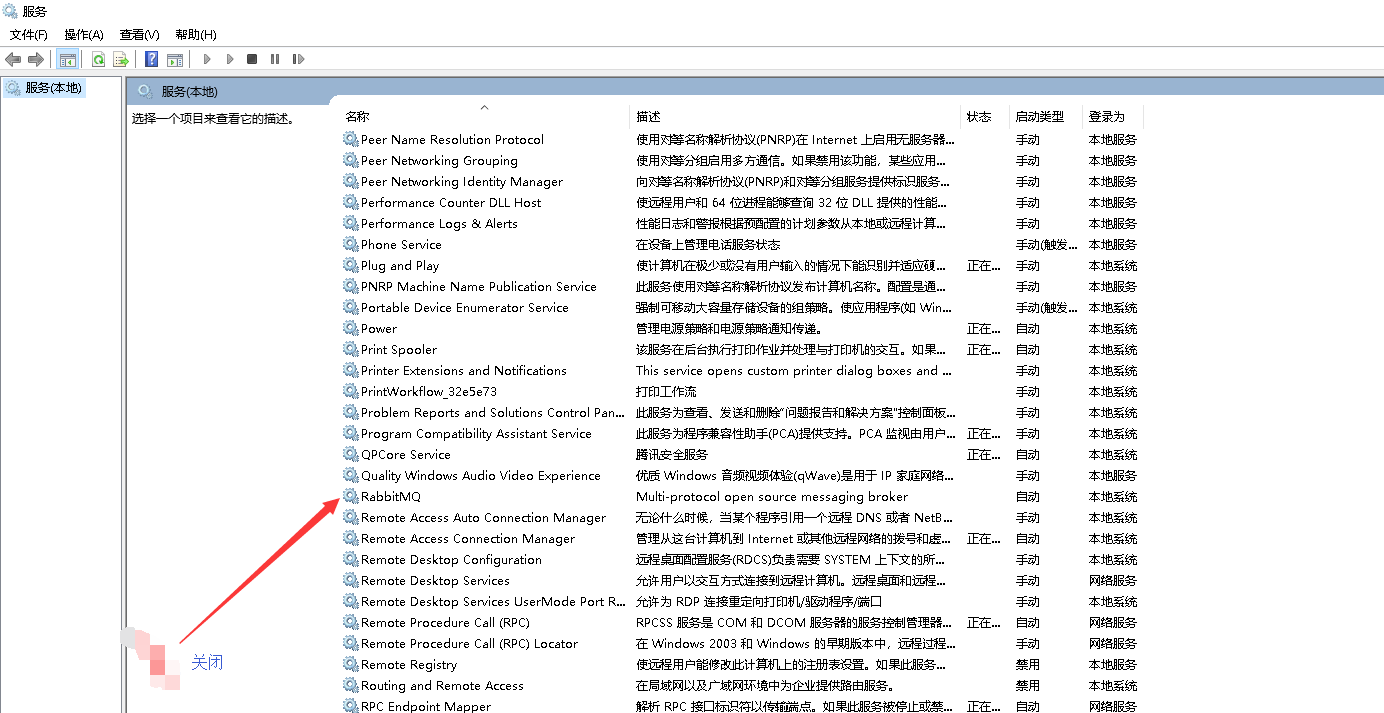
Task: Click gear icon beside Print Spooler
Action: 350,349
